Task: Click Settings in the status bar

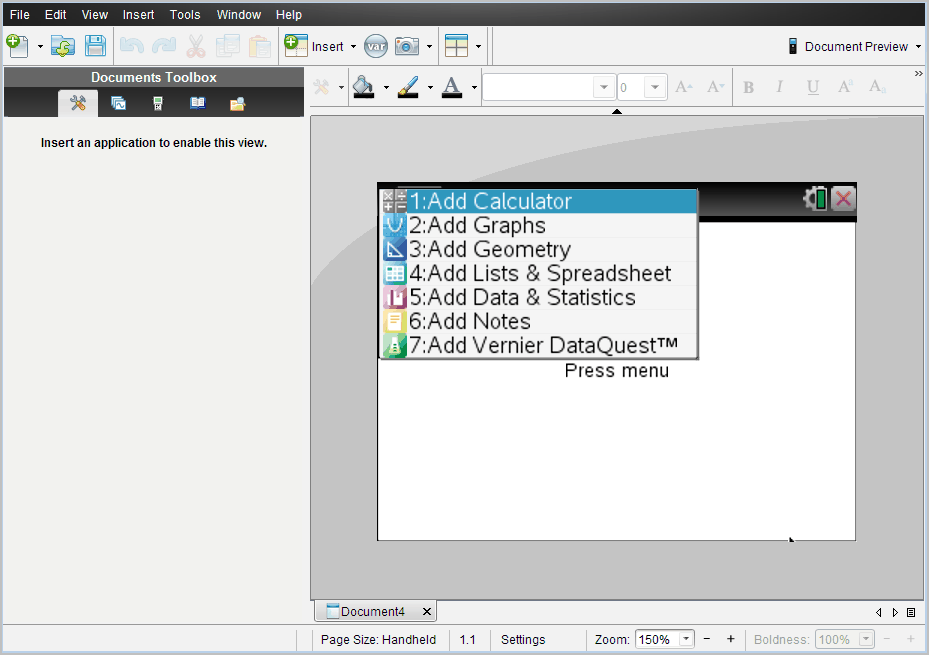Action: pos(523,639)
